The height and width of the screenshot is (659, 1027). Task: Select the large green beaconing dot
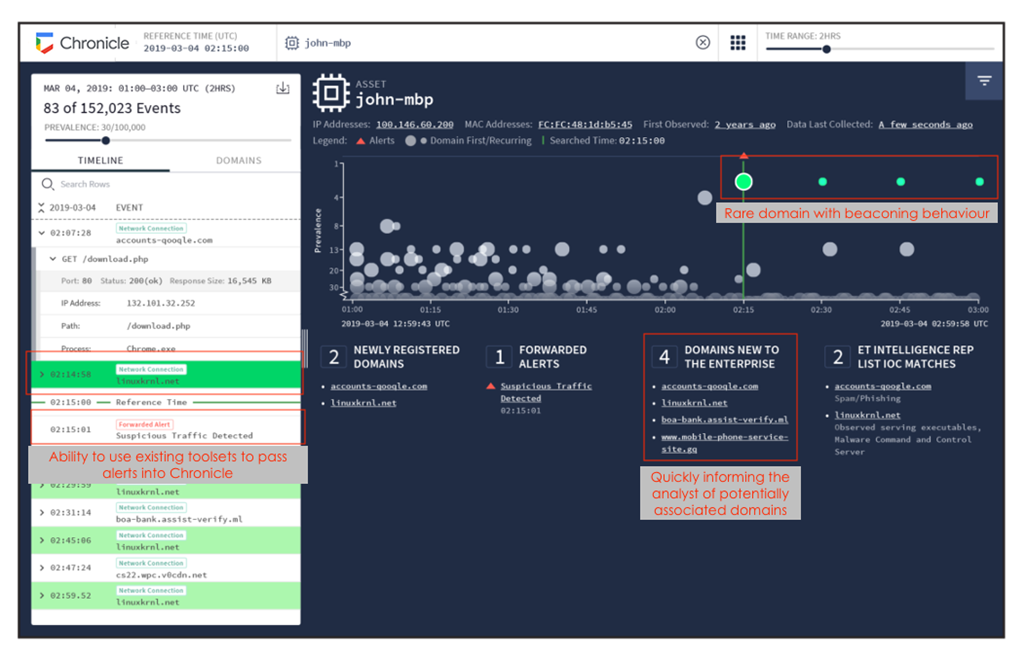coord(743,181)
